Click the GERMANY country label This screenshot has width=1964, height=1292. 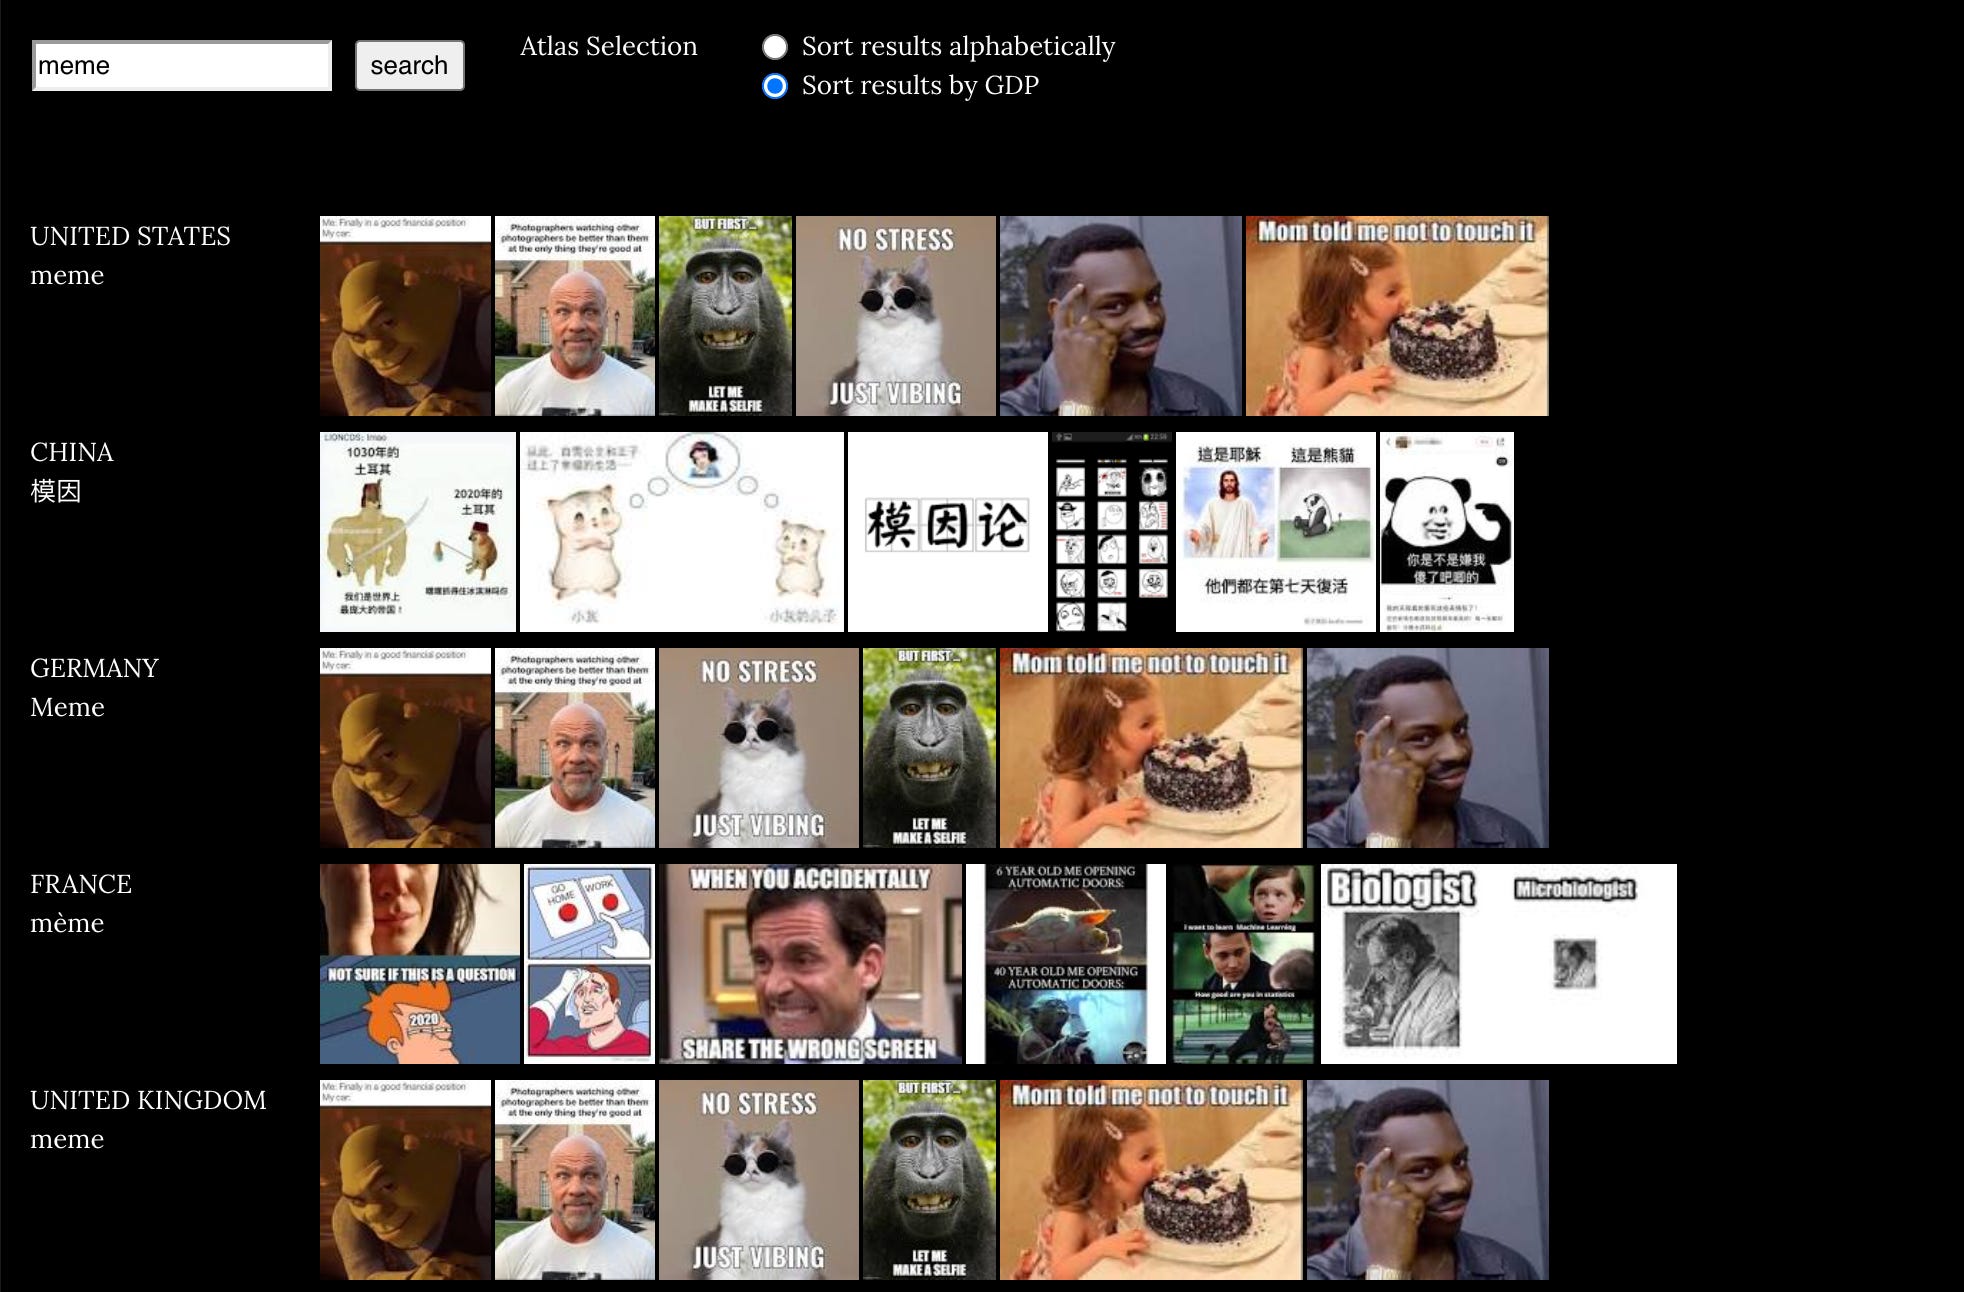tap(94, 668)
